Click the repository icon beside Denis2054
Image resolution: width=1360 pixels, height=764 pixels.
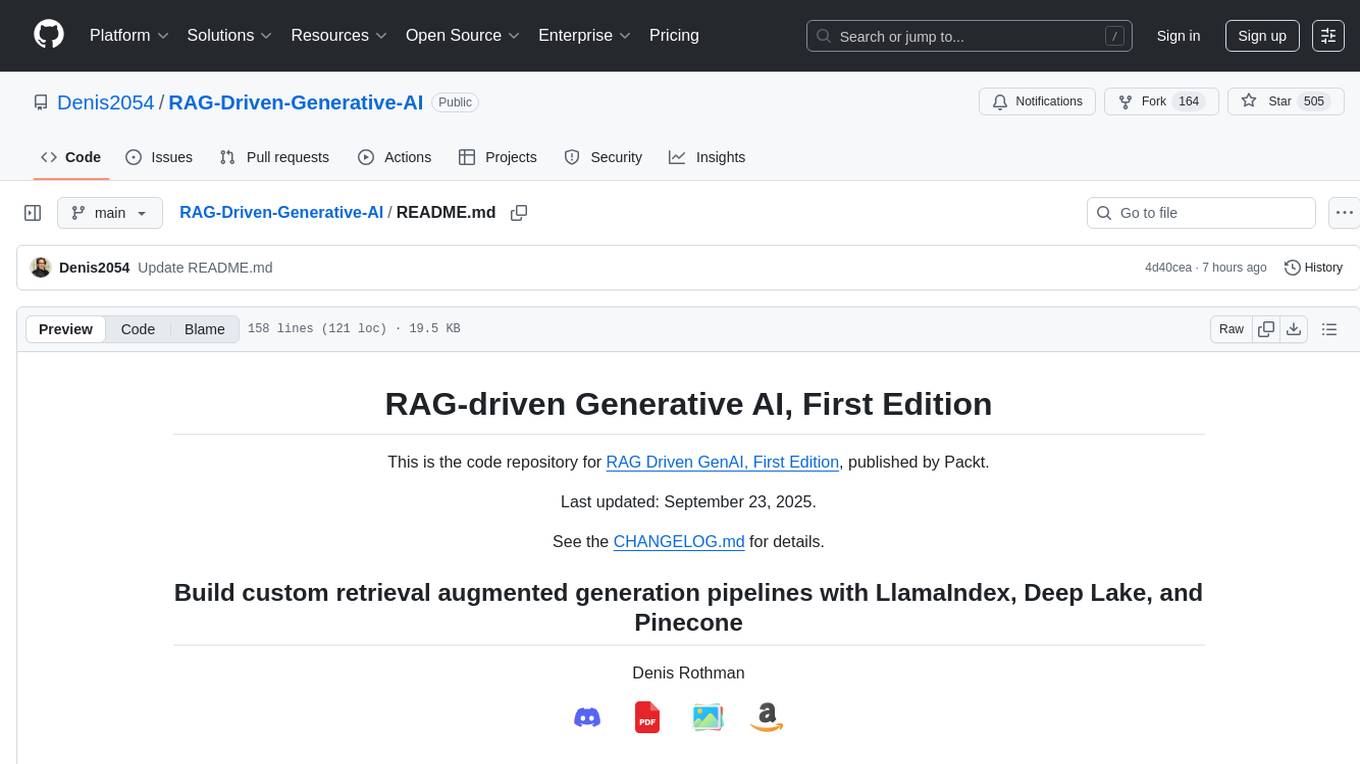tap(40, 102)
